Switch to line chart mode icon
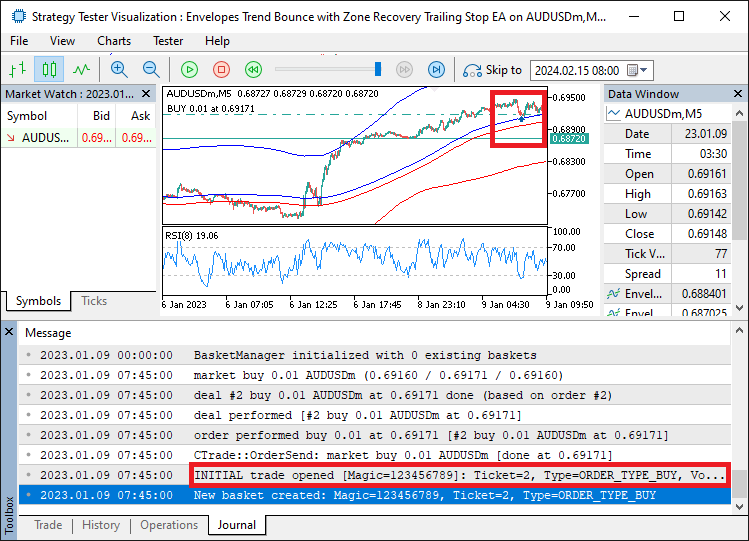Viewport: 749px width, 541px height. coord(82,70)
